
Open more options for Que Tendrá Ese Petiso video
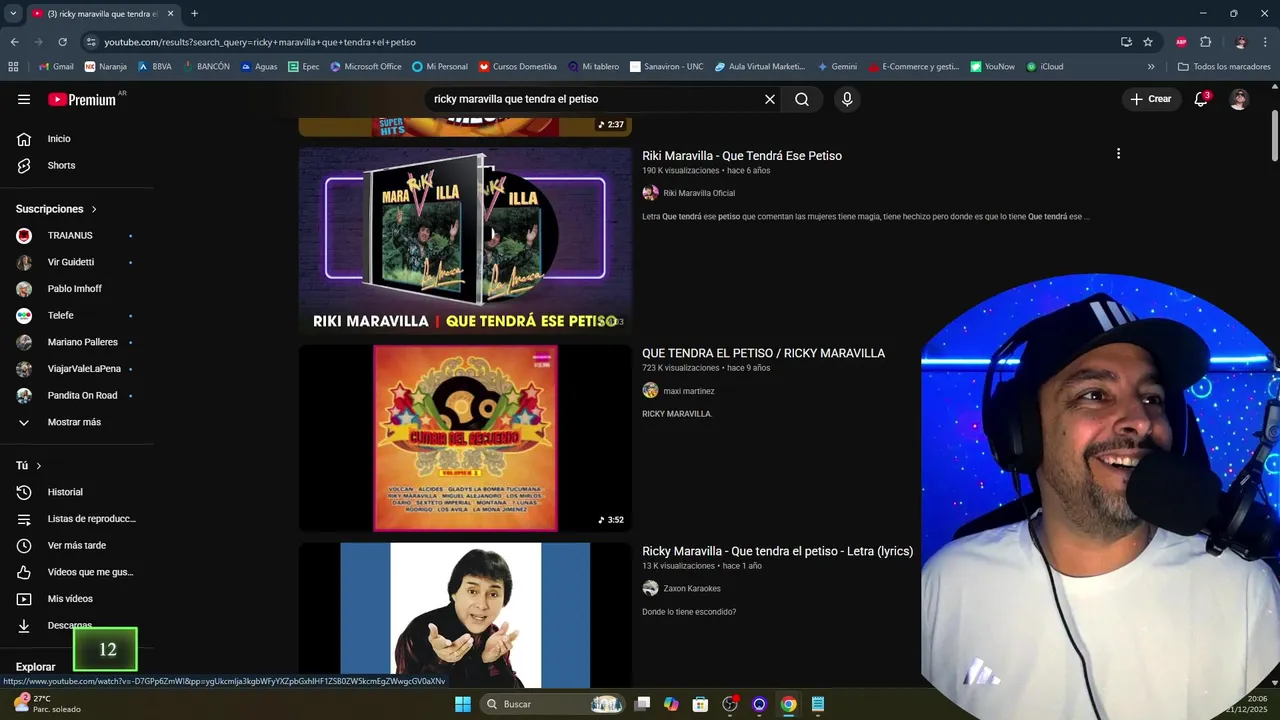point(1118,154)
